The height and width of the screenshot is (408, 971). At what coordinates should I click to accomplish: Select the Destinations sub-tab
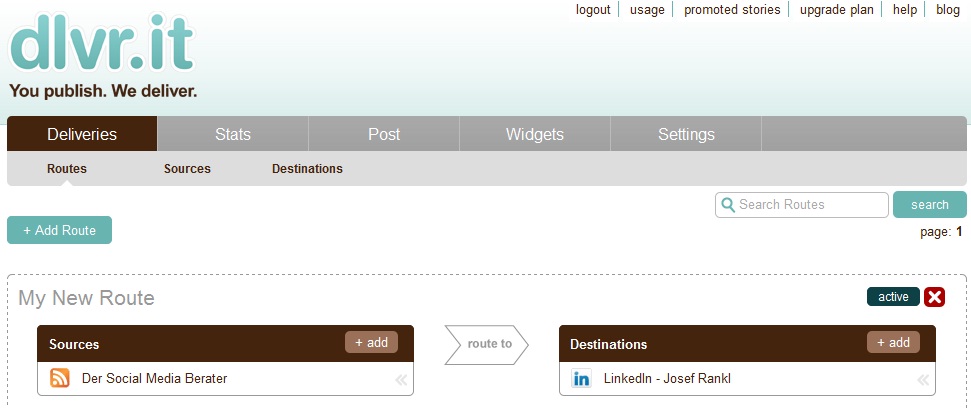307,168
